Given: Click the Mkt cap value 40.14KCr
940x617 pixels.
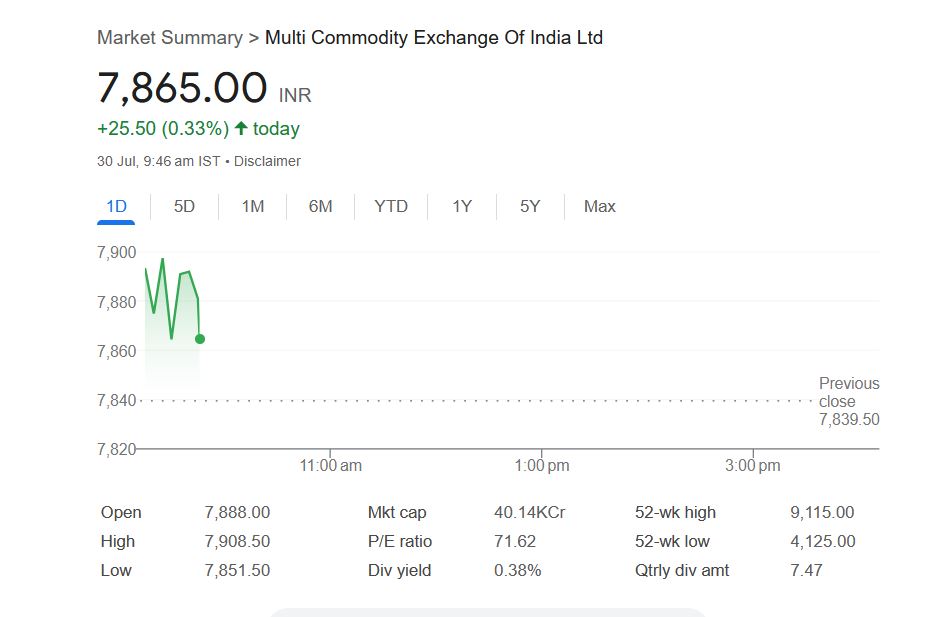Looking at the screenshot, I should tap(529, 512).
